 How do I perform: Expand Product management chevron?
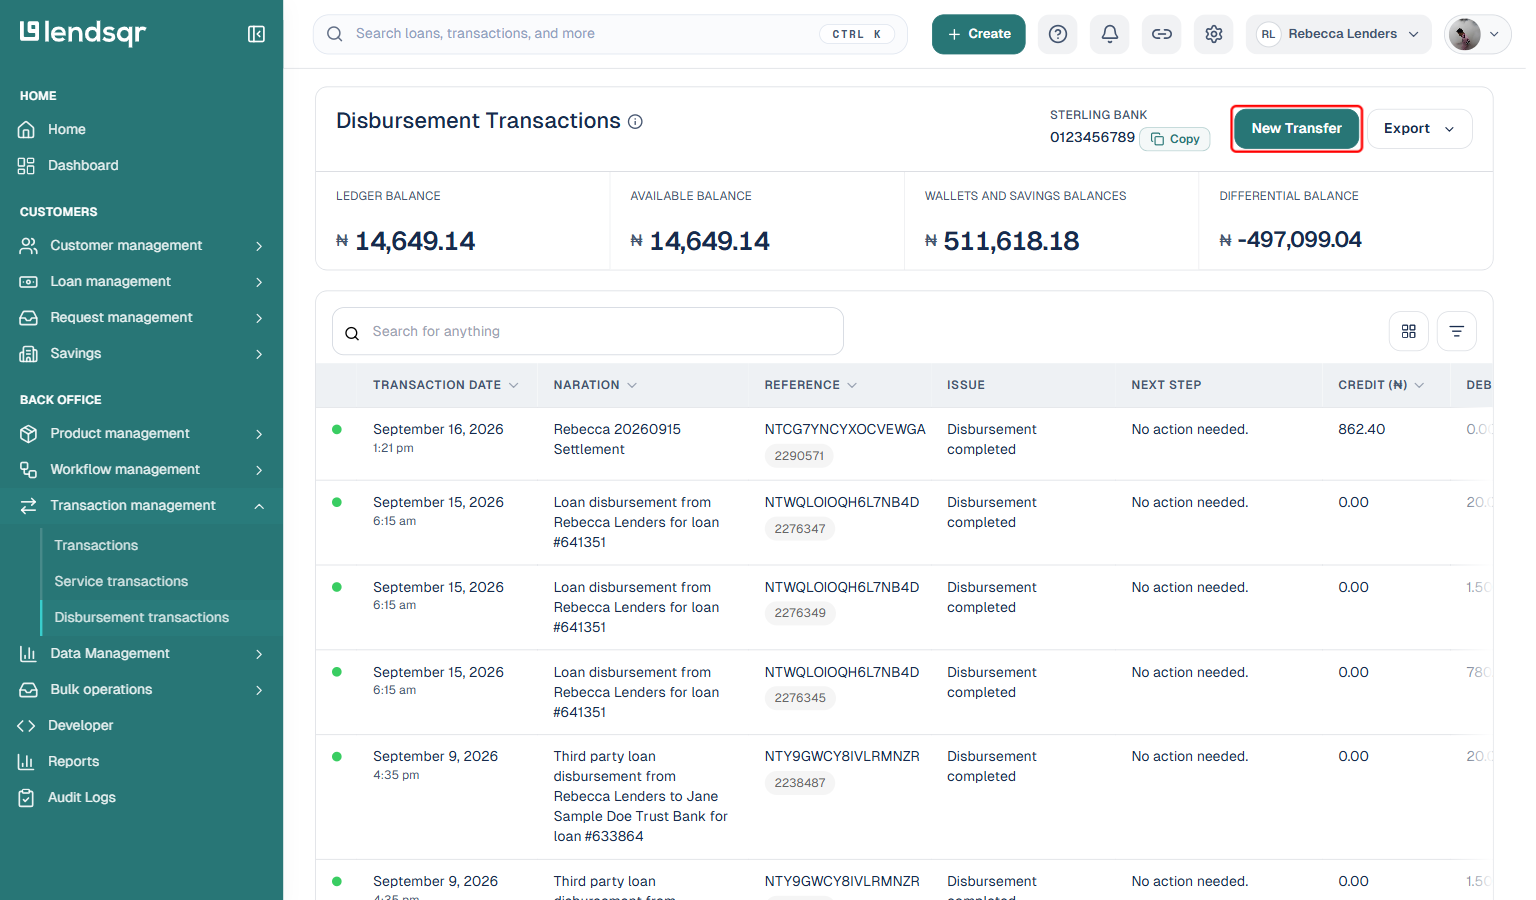point(259,434)
